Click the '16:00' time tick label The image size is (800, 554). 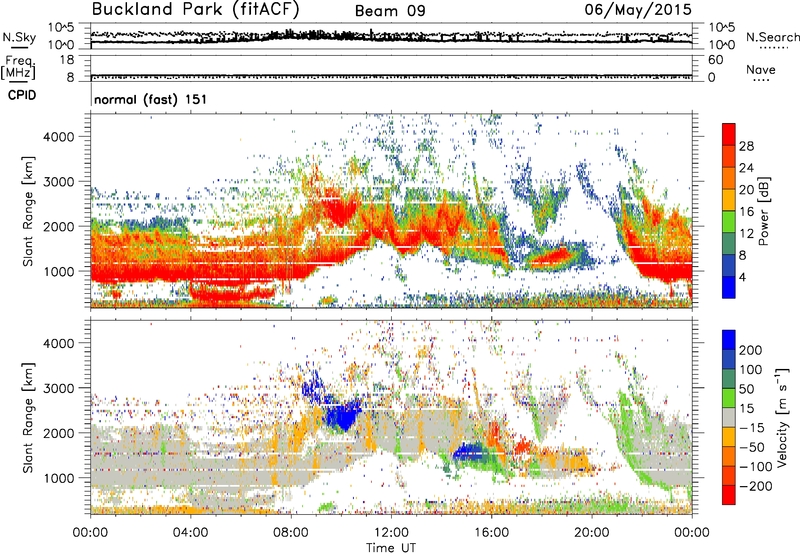[491, 533]
